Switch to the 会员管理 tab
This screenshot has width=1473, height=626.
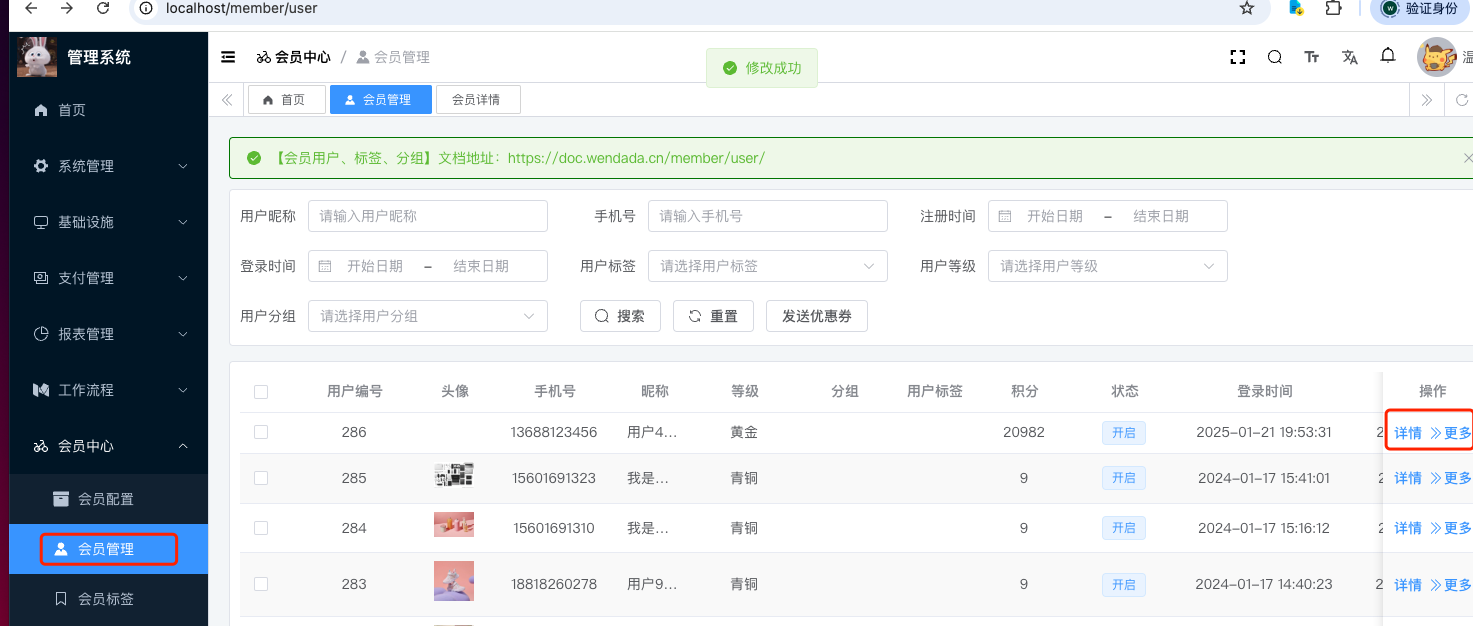pyautogui.click(x=381, y=100)
